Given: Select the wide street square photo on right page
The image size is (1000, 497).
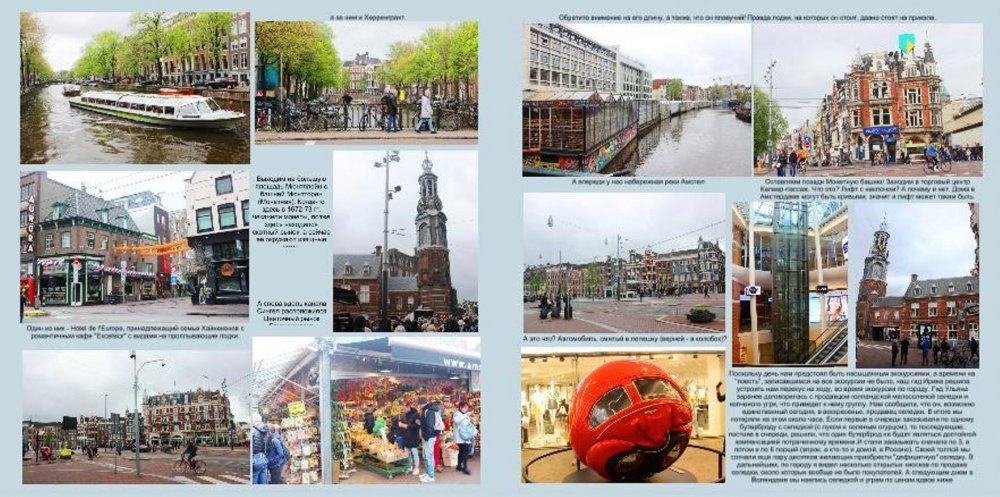Looking at the screenshot, I should (x=624, y=263).
